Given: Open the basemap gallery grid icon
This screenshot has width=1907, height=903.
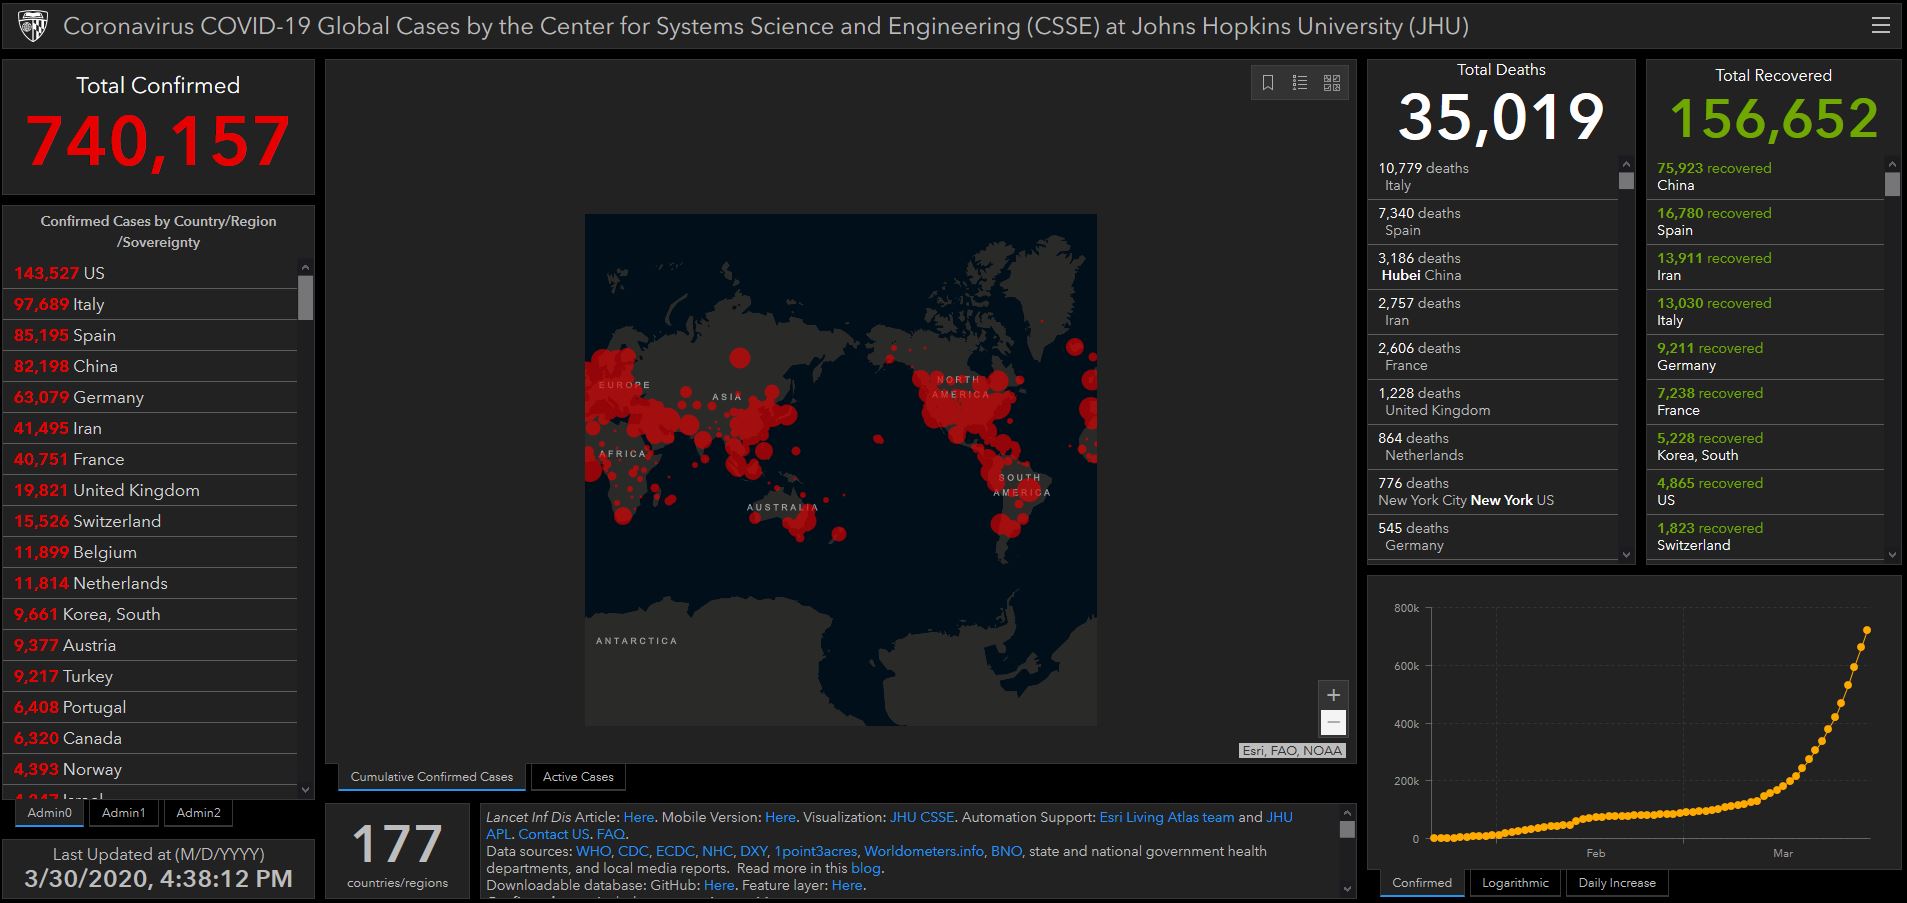Looking at the screenshot, I should tap(1332, 83).
